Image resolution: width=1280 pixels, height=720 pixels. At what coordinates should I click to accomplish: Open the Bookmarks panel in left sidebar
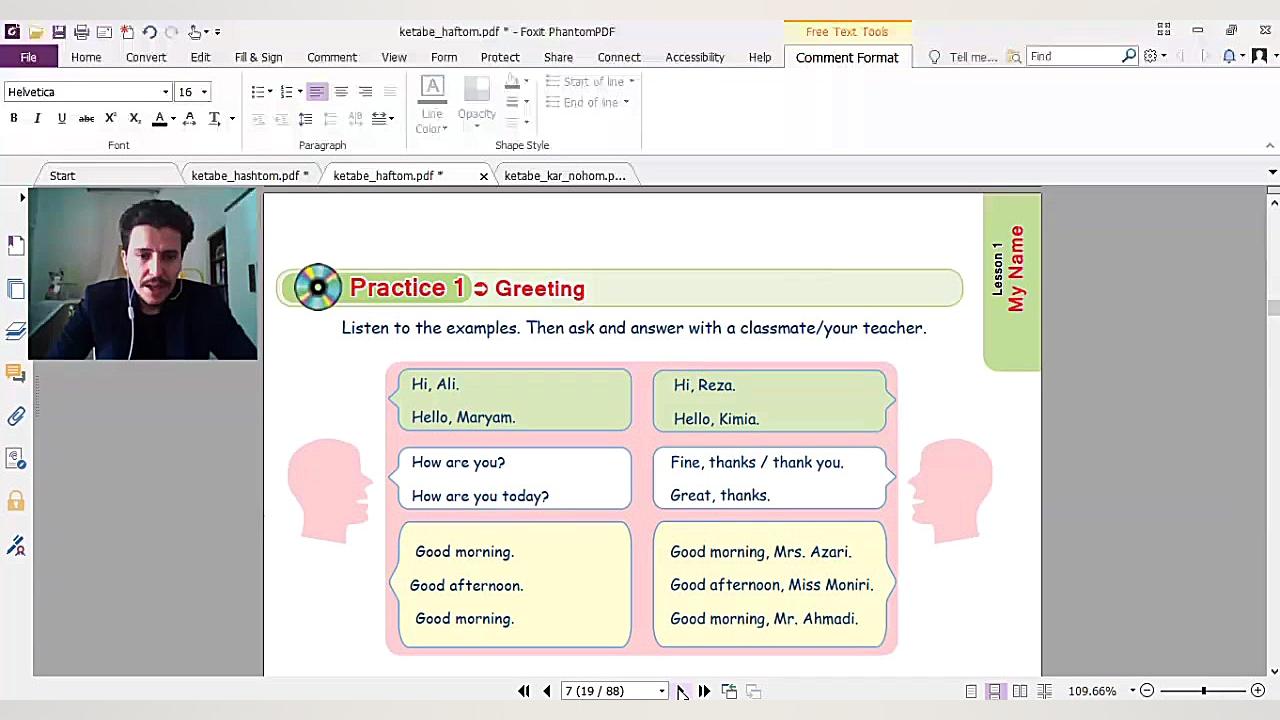click(16, 245)
